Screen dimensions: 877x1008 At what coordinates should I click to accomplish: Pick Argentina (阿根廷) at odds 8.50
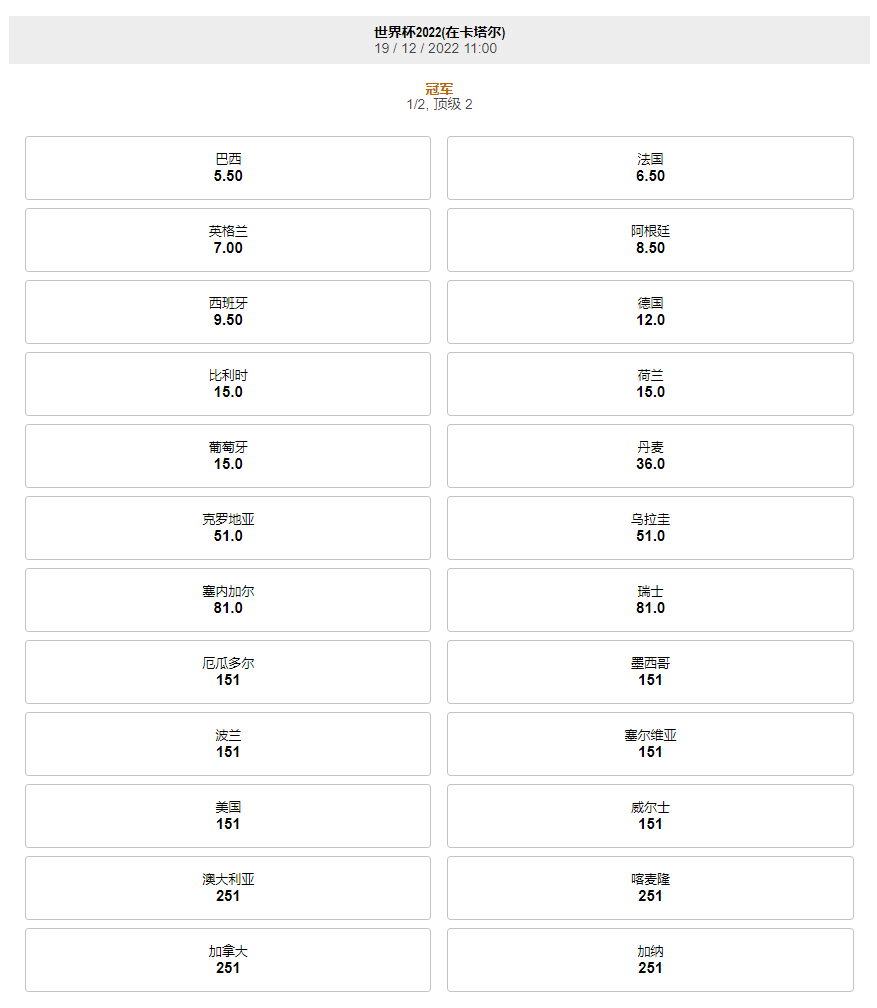pos(650,240)
